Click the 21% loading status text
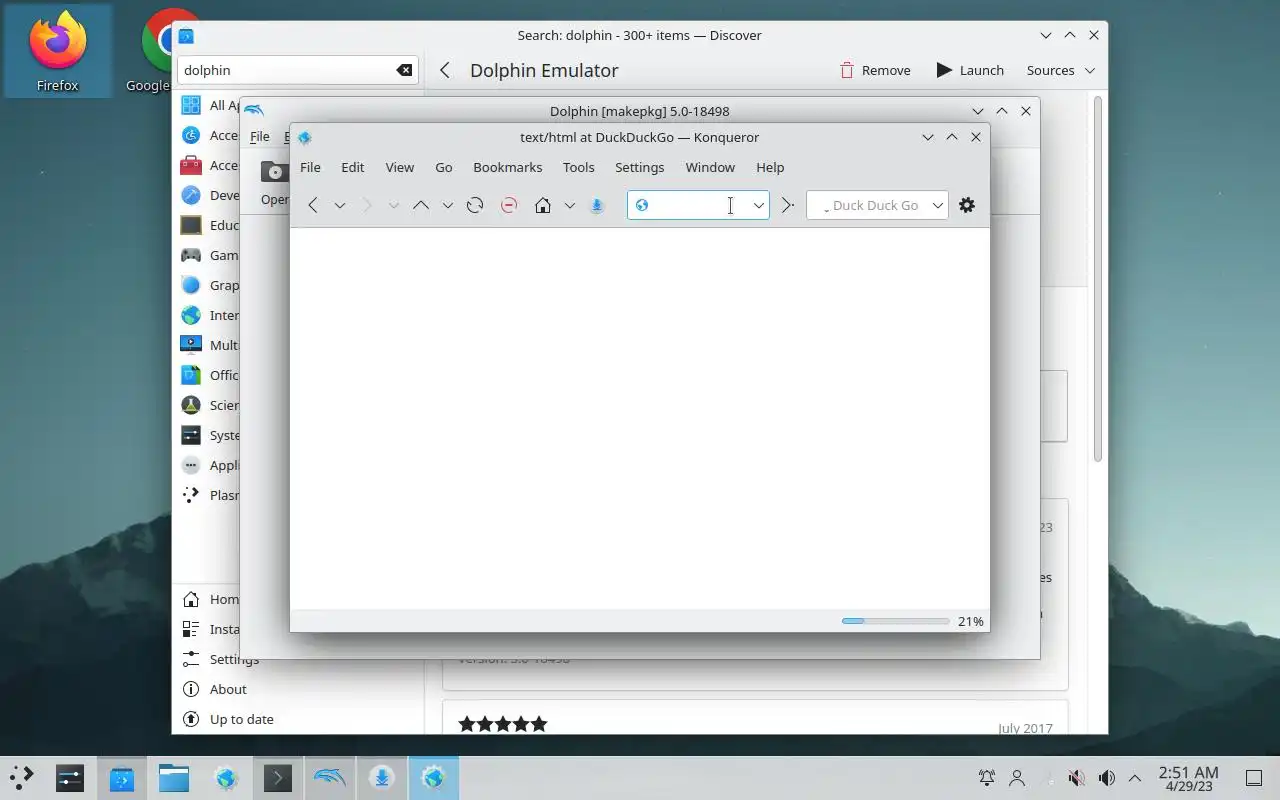 (x=970, y=621)
